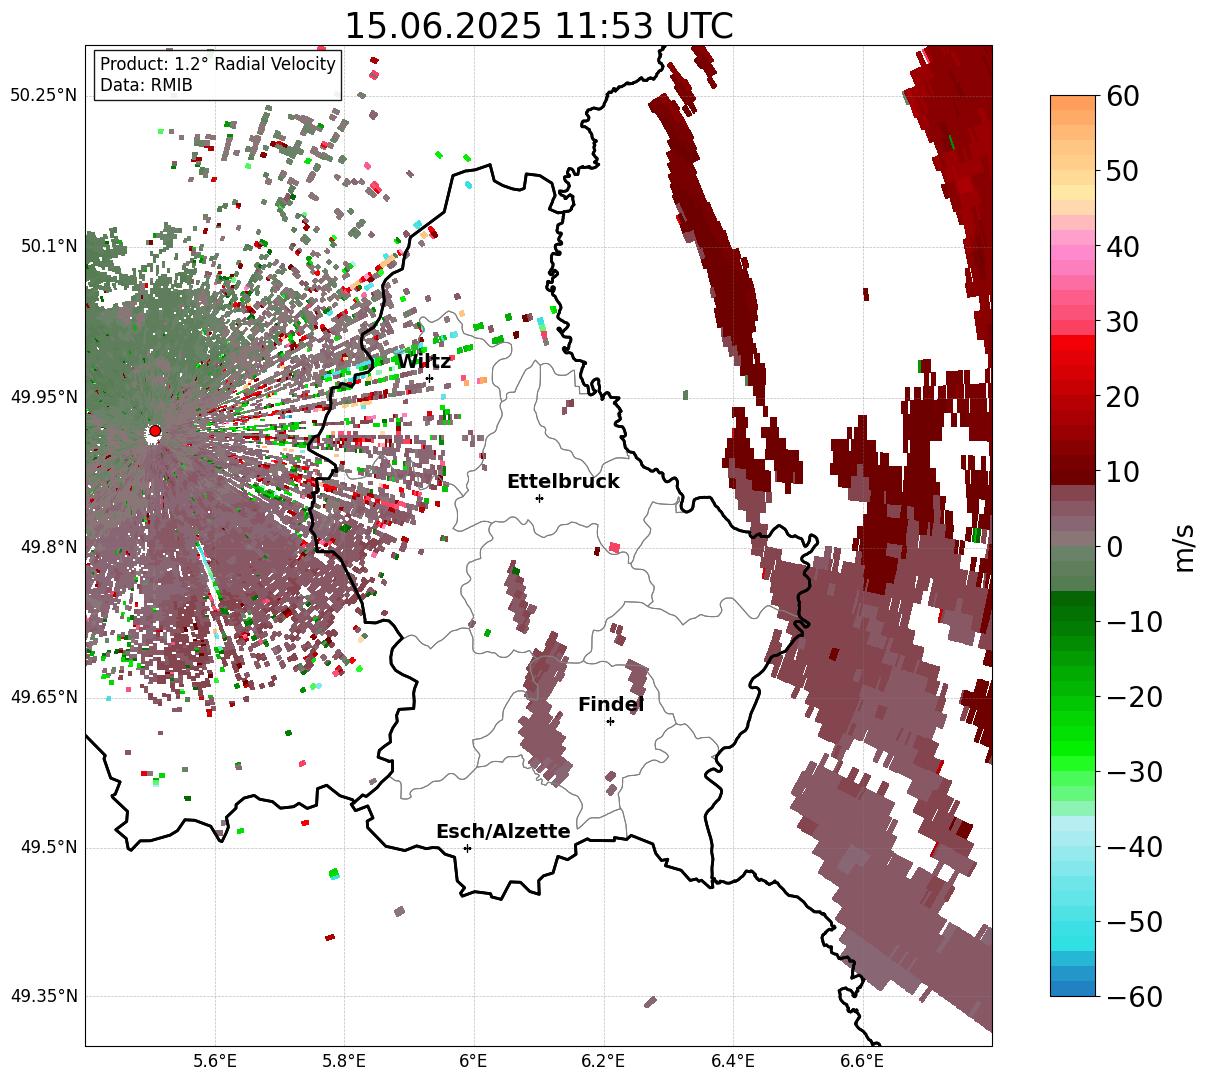
Task: Click the 50.25°N latitude label
Action: pos(43,96)
